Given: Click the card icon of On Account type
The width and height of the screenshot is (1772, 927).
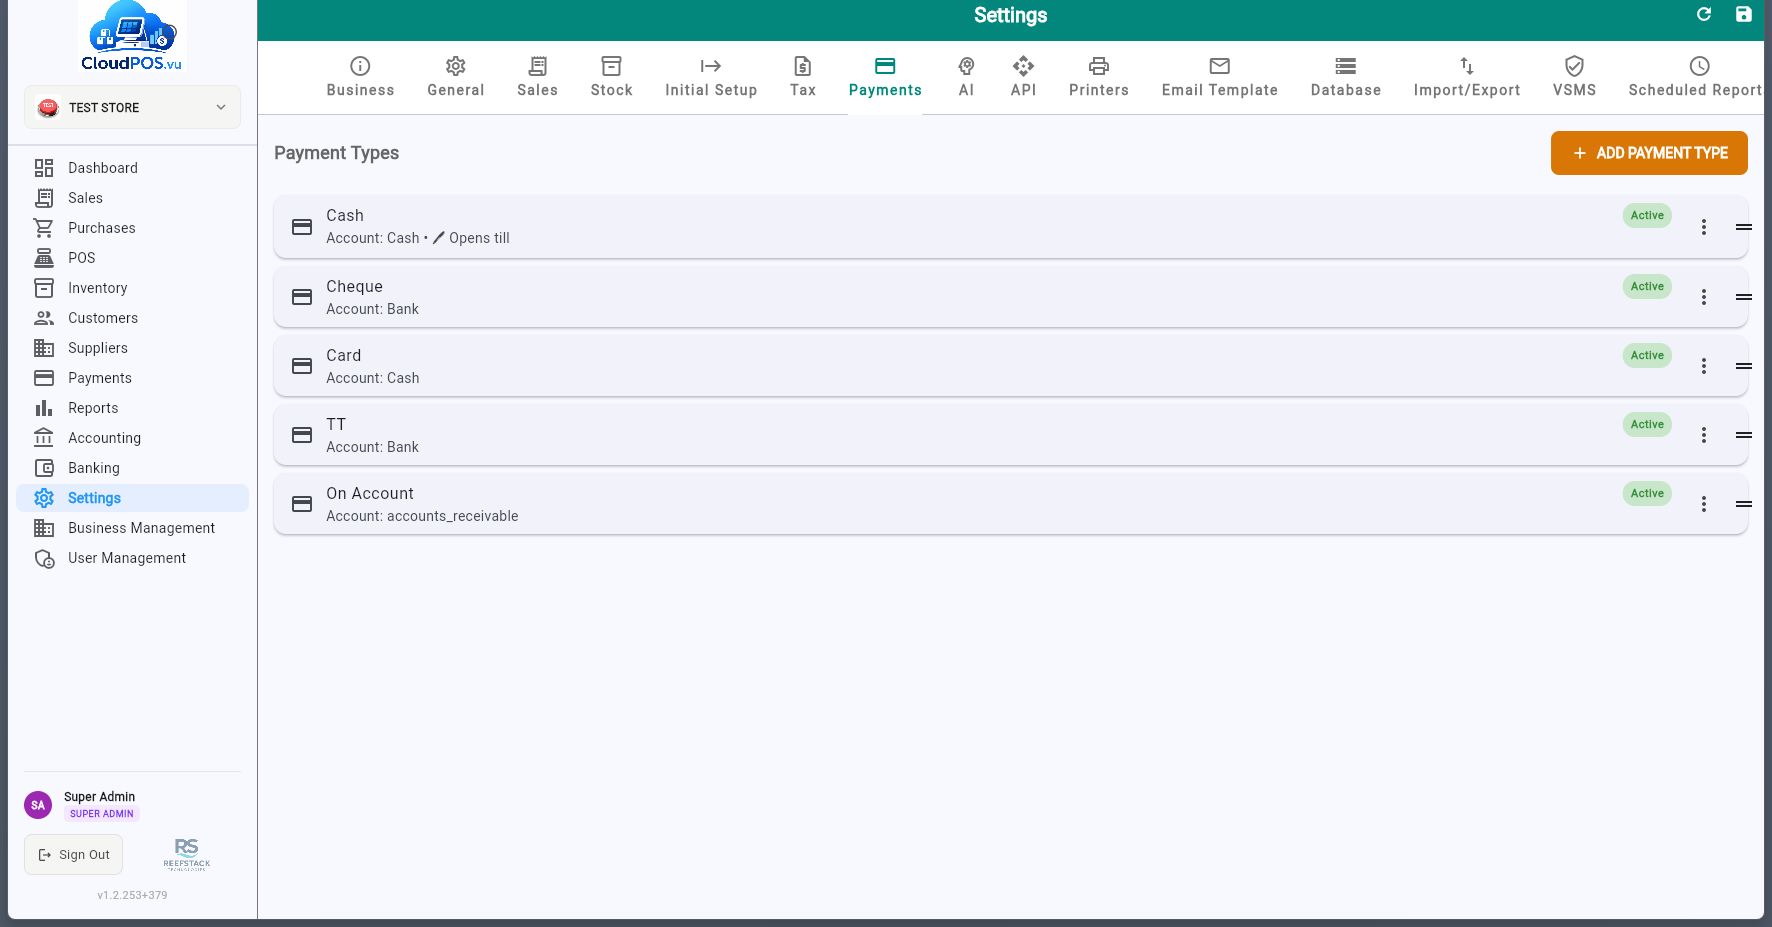Looking at the screenshot, I should tap(302, 504).
